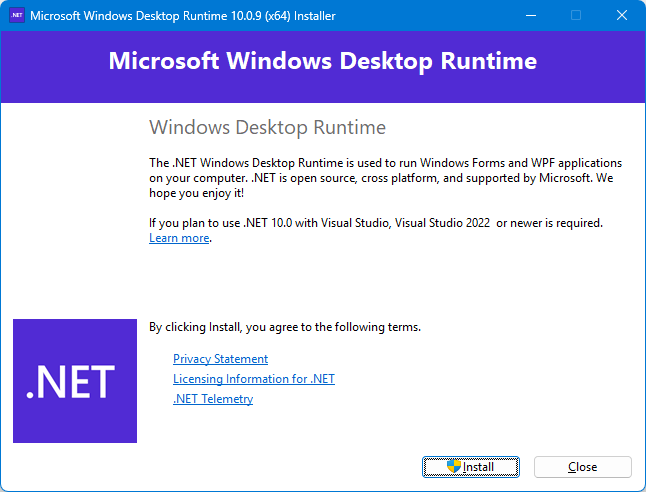Click the title bar text "10.0.9 (x64) Installer"
Image resolution: width=646 pixels, height=492 pixels.
[x=283, y=16]
